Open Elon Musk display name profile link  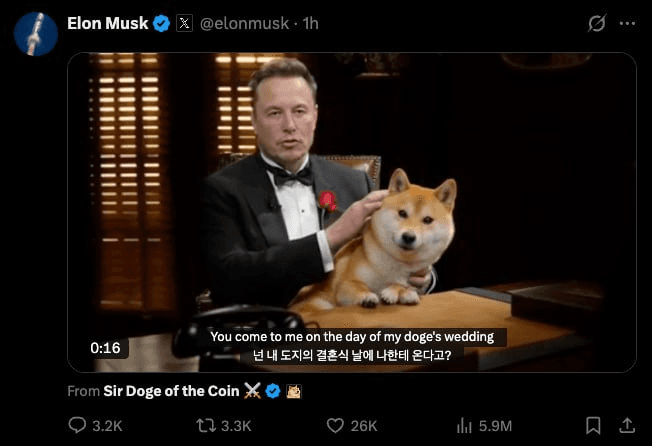[x=108, y=23]
